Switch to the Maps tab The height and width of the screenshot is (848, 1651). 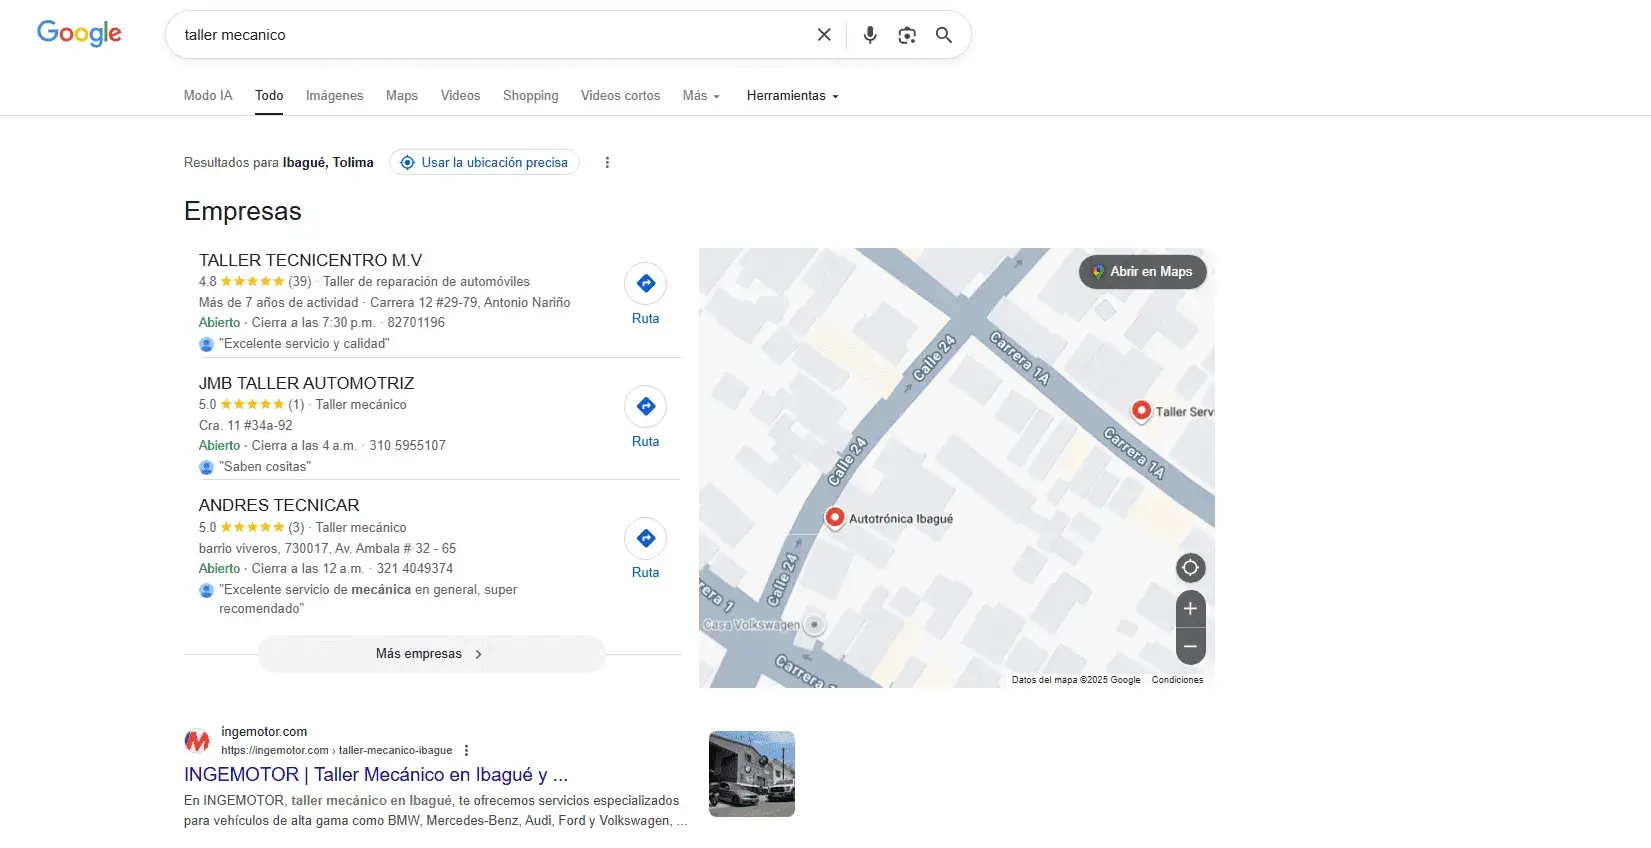click(x=402, y=96)
